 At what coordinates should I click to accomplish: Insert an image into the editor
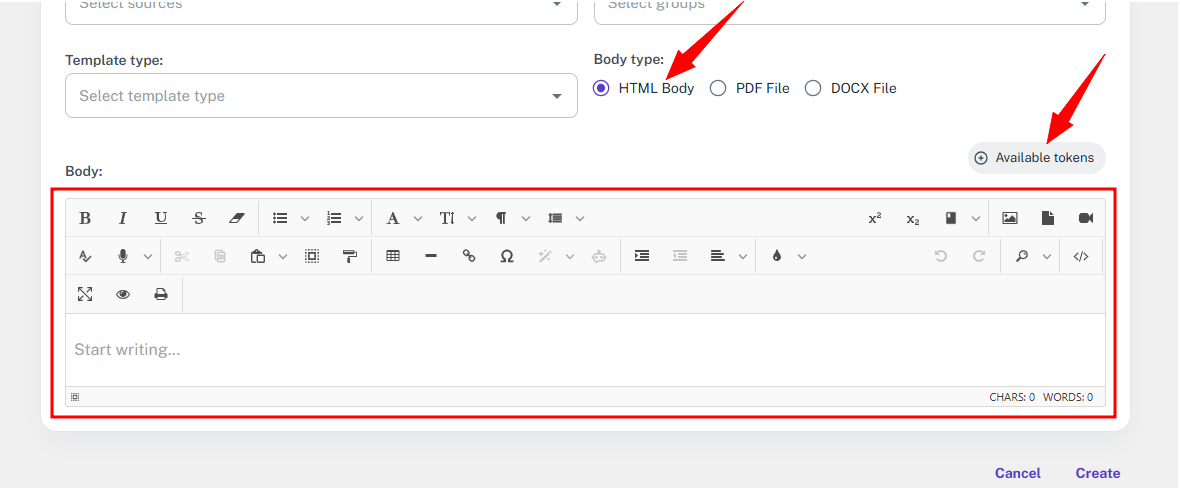(x=1010, y=218)
